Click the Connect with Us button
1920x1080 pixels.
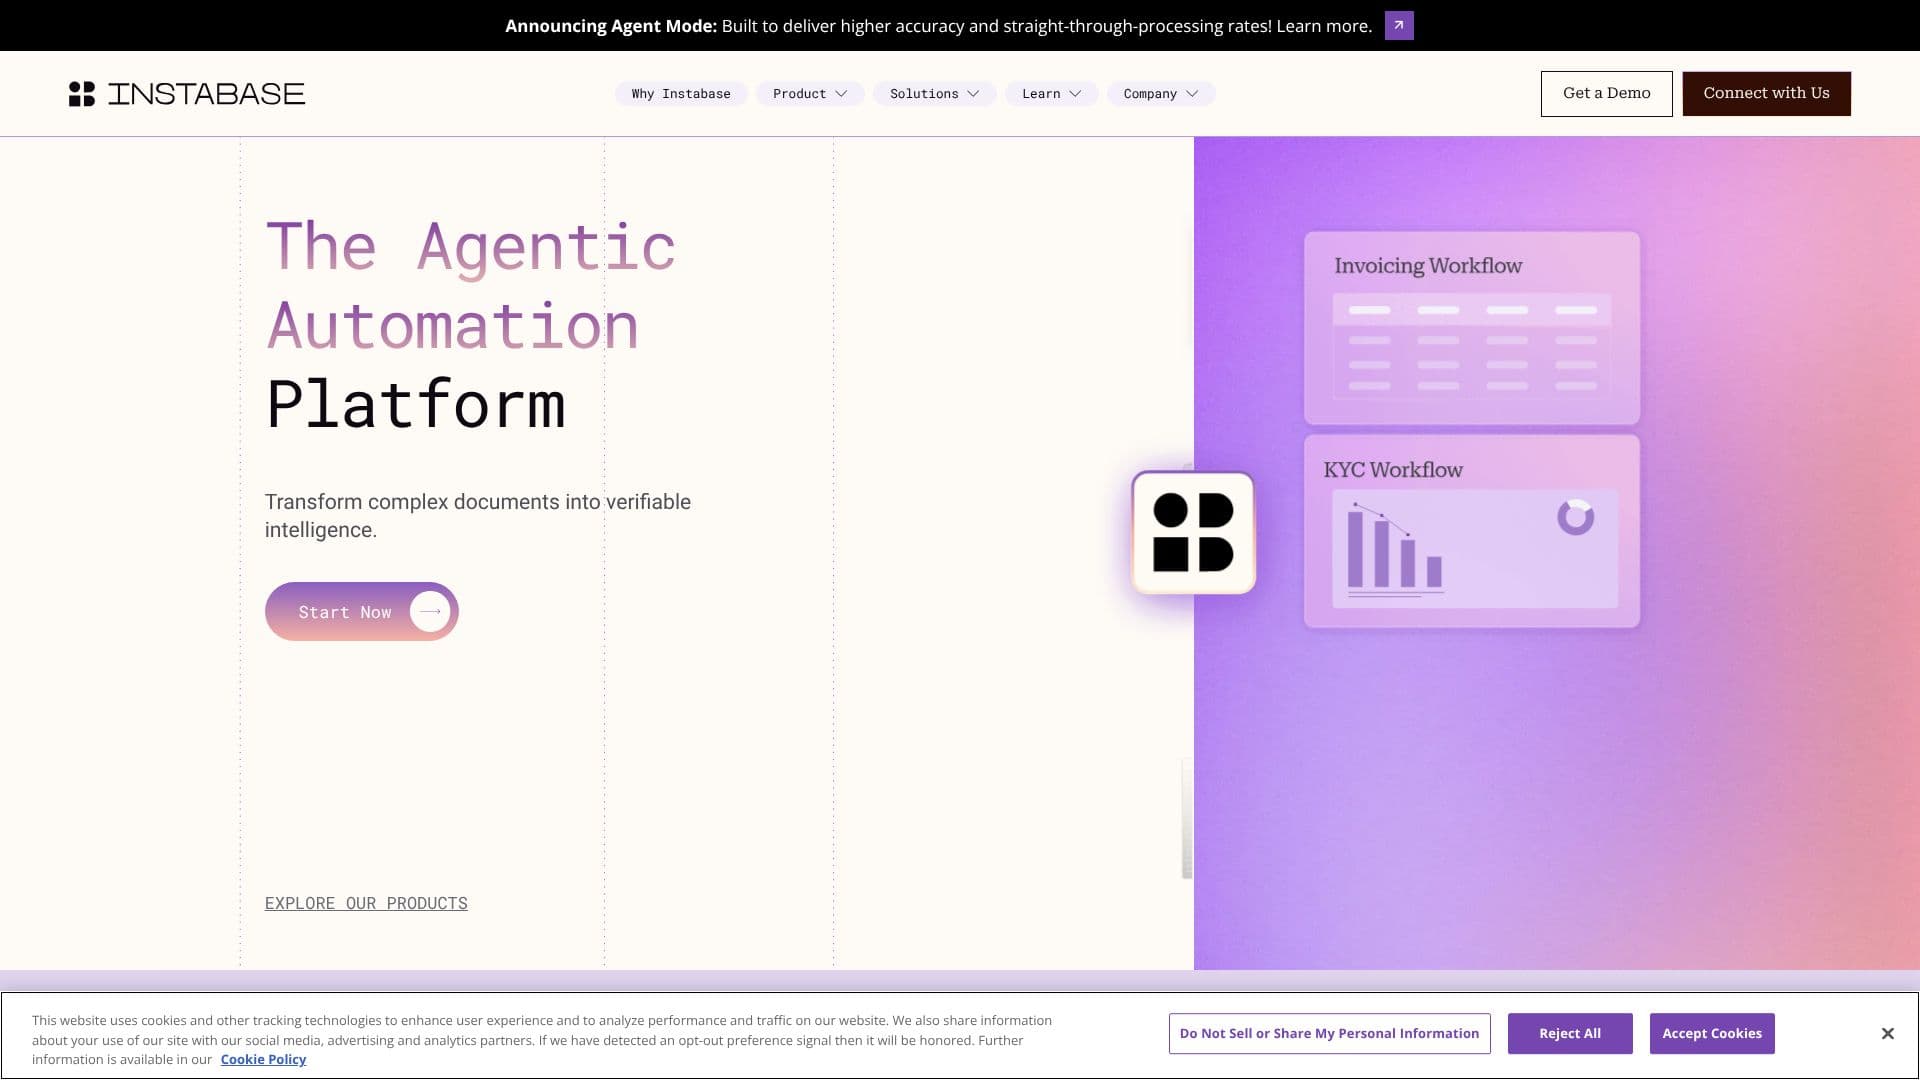click(x=1766, y=94)
